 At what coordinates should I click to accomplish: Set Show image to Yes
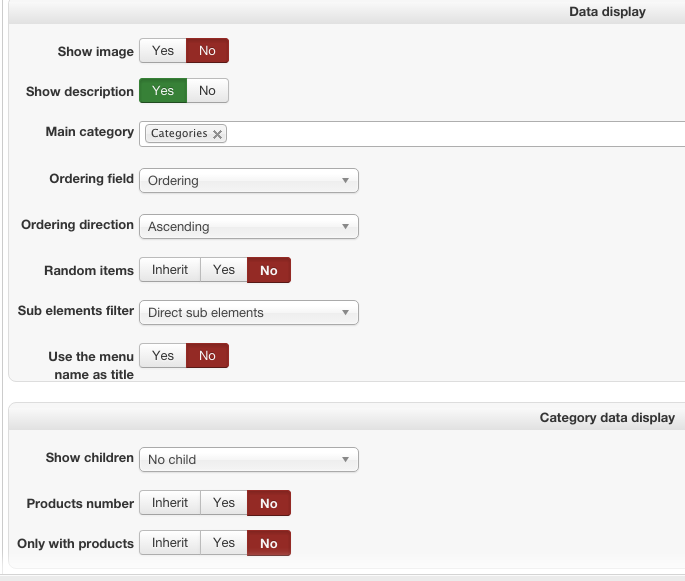[163, 51]
